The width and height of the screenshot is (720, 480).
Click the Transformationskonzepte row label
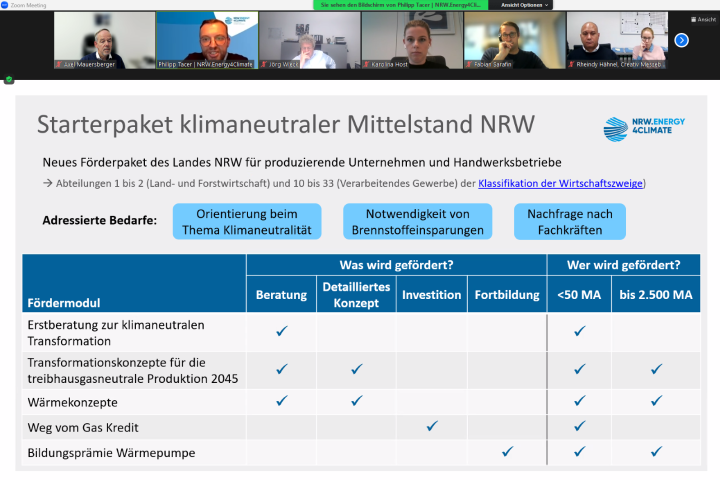click(x=133, y=371)
